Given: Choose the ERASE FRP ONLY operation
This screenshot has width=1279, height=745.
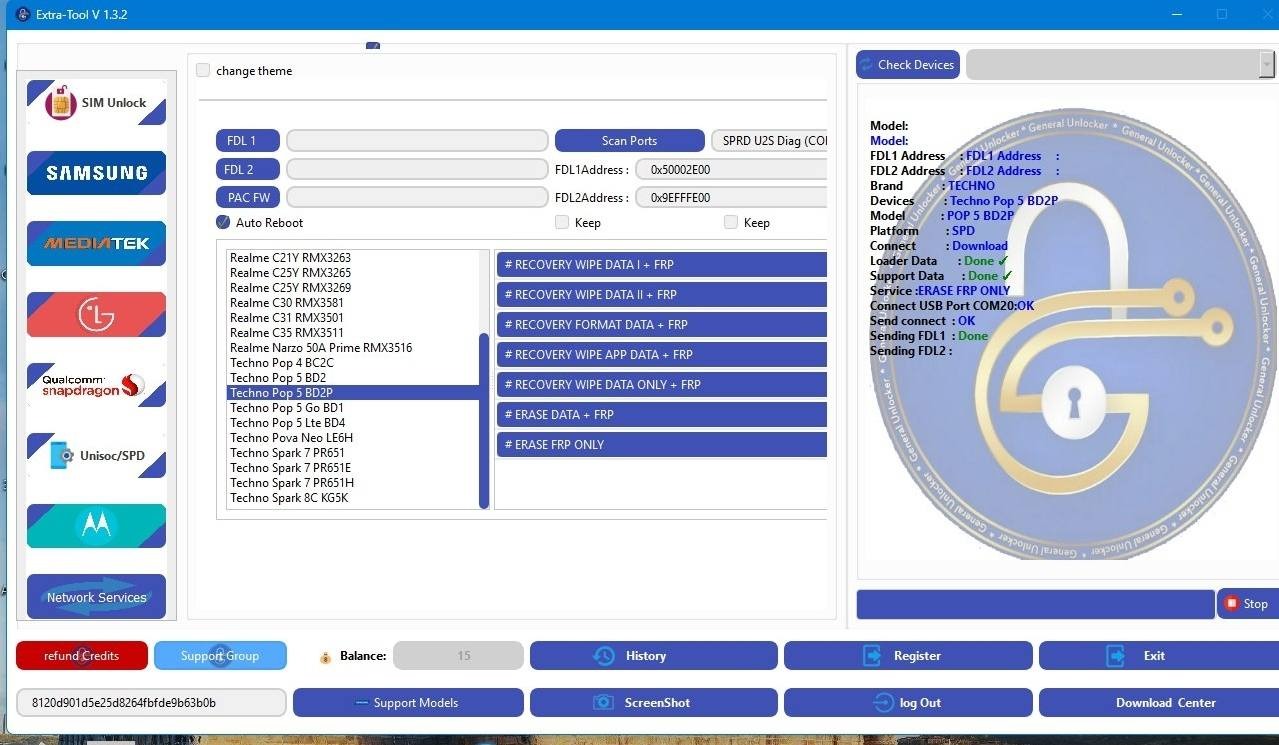Looking at the screenshot, I should [x=660, y=445].
